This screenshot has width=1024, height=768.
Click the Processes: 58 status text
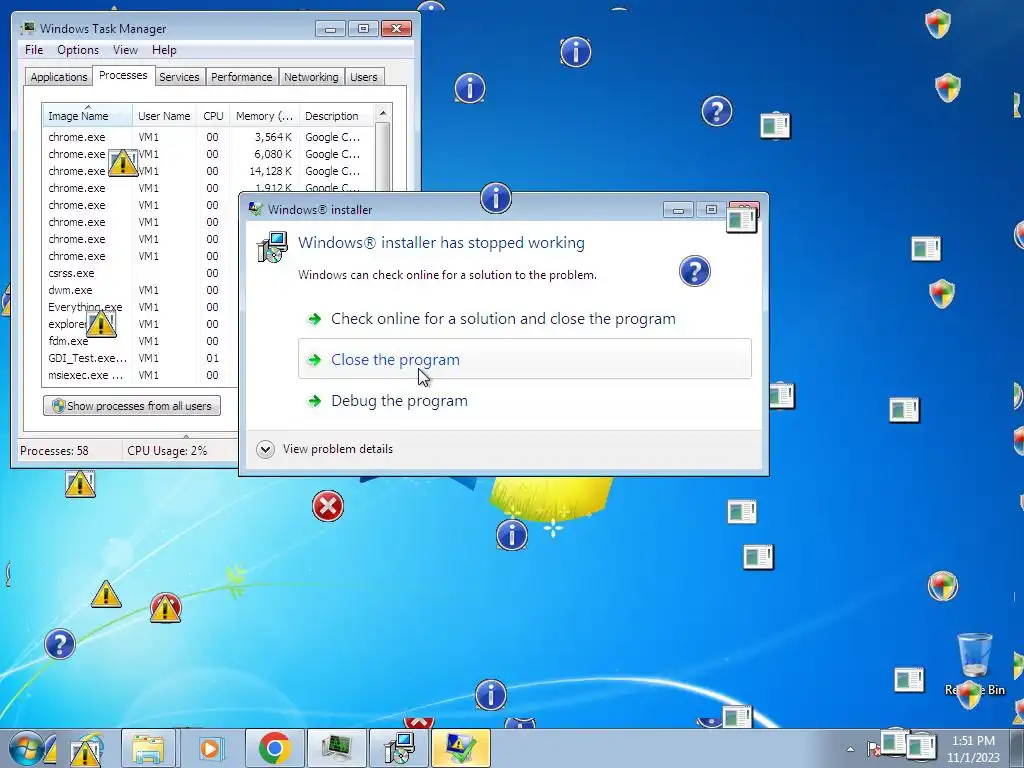(x=54, y=451)
